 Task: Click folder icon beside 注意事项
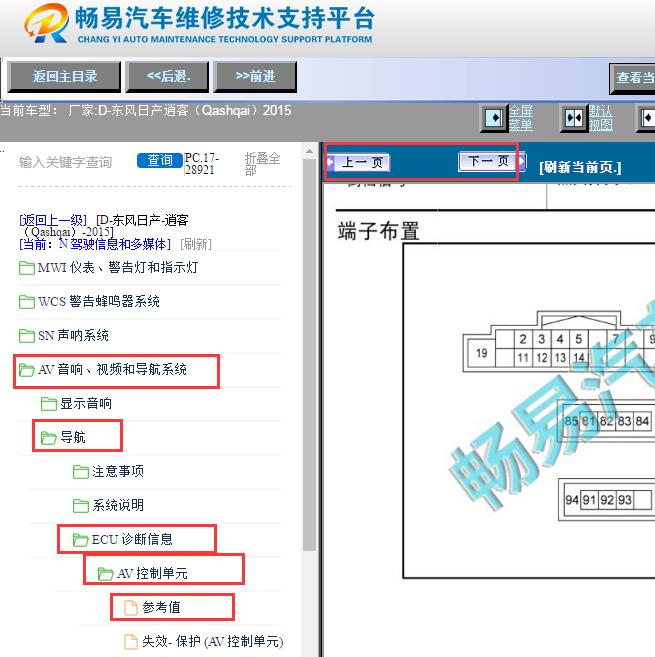point(80,472)
